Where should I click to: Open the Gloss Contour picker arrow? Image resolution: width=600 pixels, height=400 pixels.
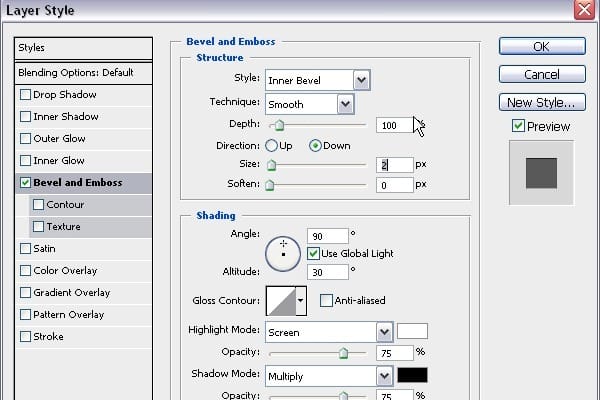pos(301,300)
